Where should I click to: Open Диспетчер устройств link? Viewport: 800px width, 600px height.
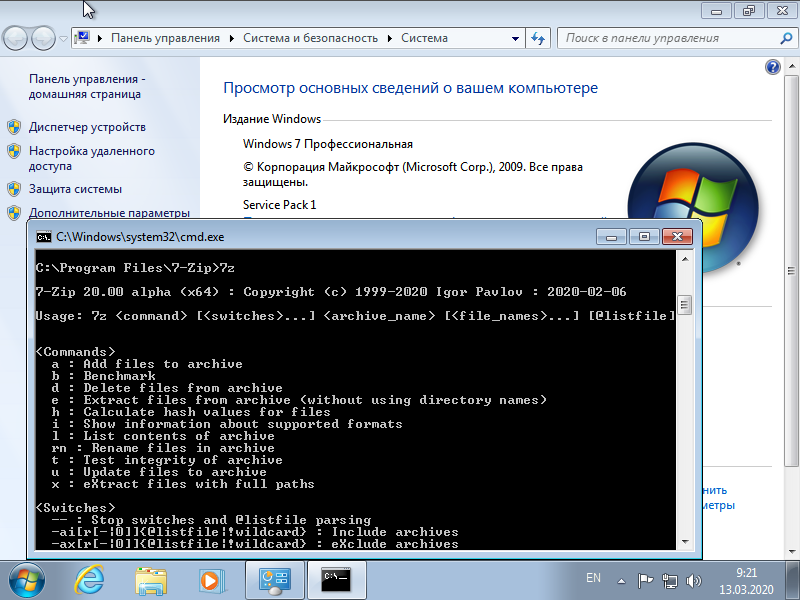point(87,127)
